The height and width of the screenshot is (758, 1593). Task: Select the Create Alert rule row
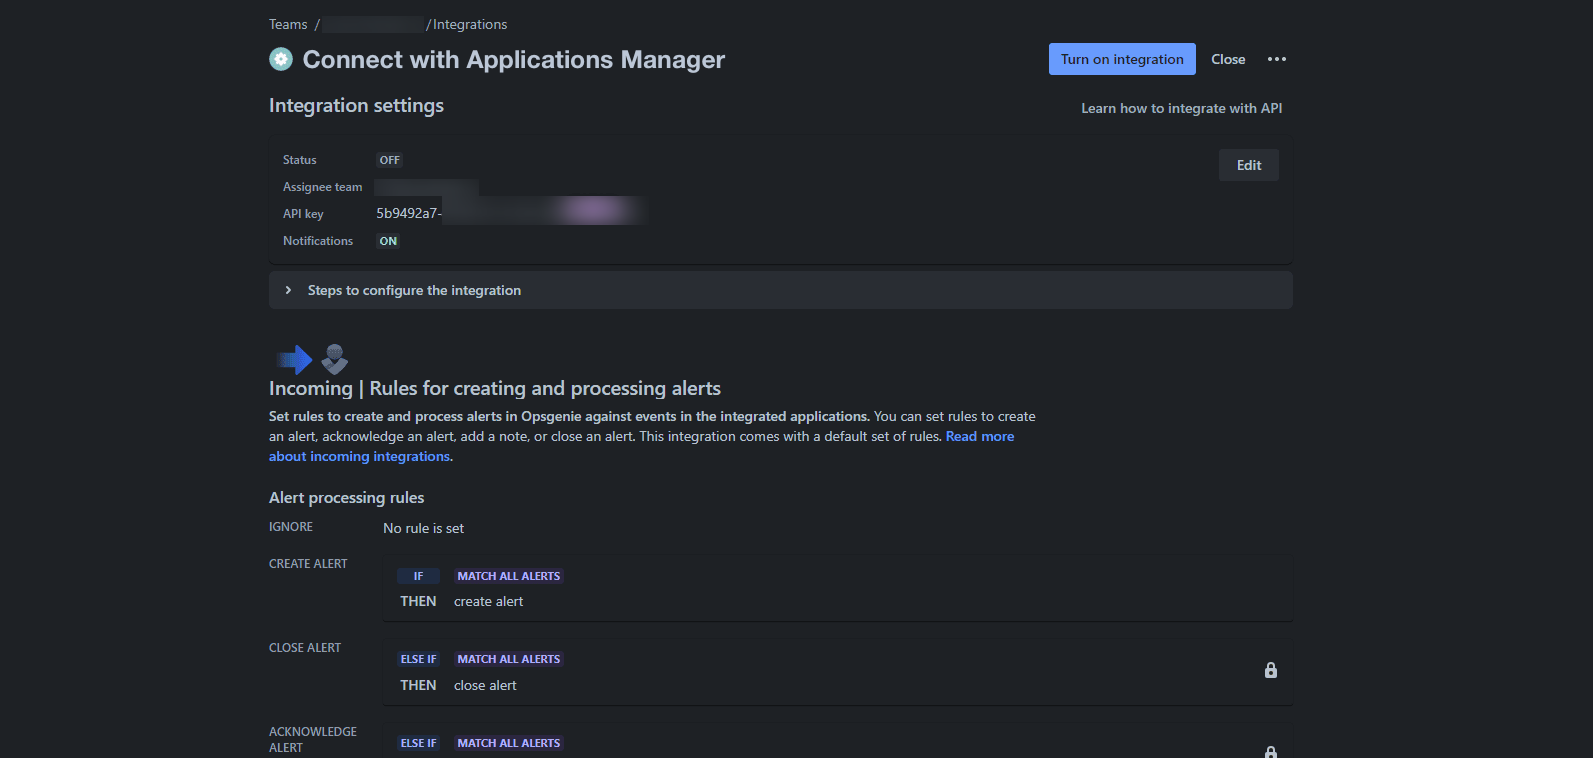pyautogui.click(x=838, y=589)
